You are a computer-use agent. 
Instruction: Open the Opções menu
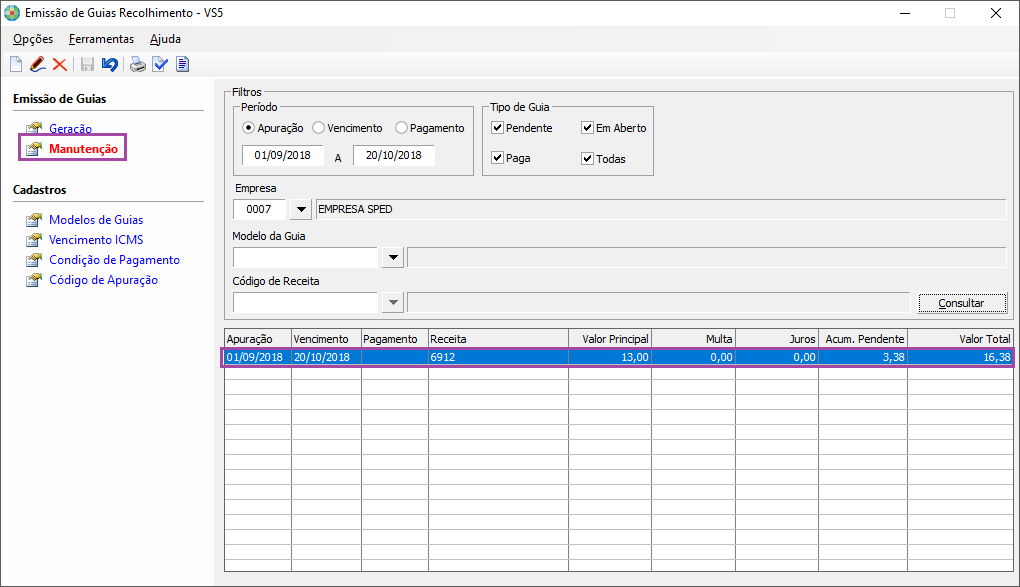[x=33, y=39]
